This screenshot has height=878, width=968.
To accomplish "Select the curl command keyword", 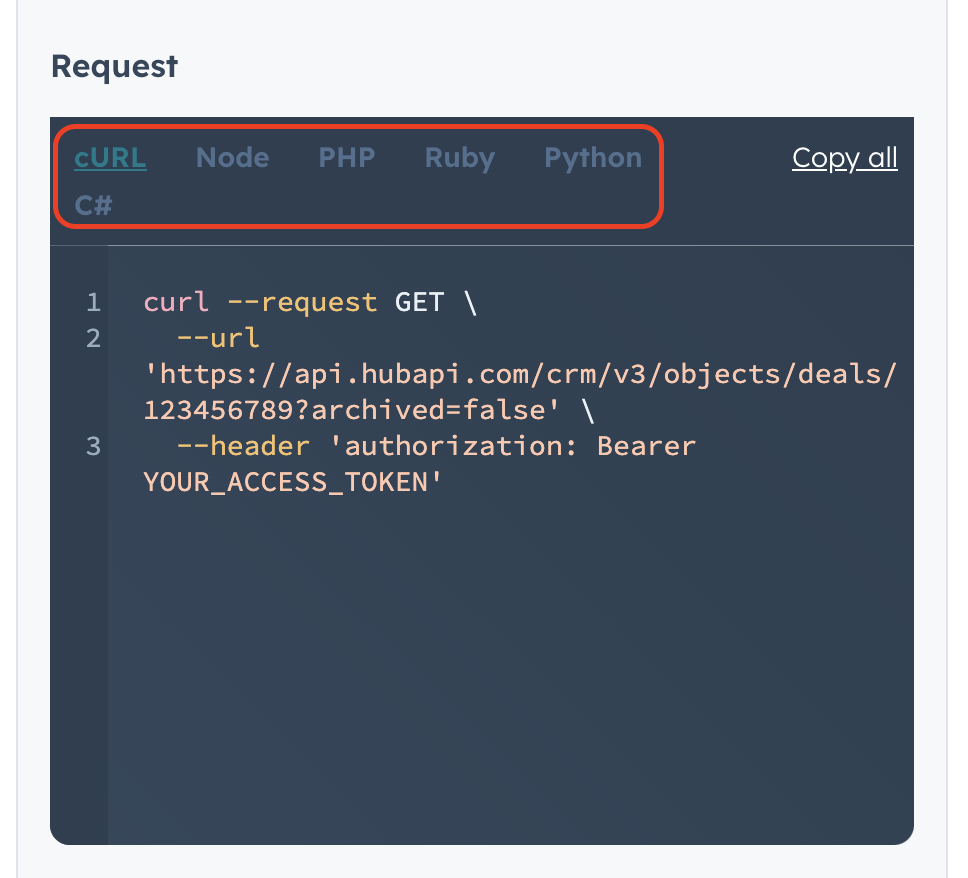I will 175,302.
